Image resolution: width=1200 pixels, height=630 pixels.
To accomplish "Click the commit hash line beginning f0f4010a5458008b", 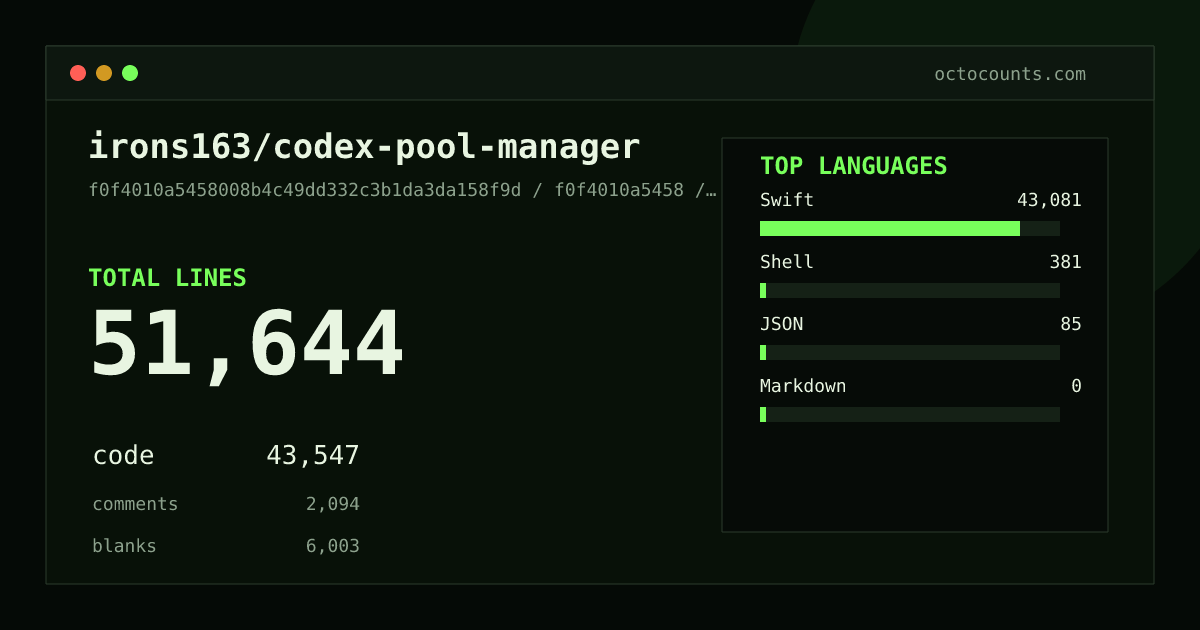I will pos(403,190).
